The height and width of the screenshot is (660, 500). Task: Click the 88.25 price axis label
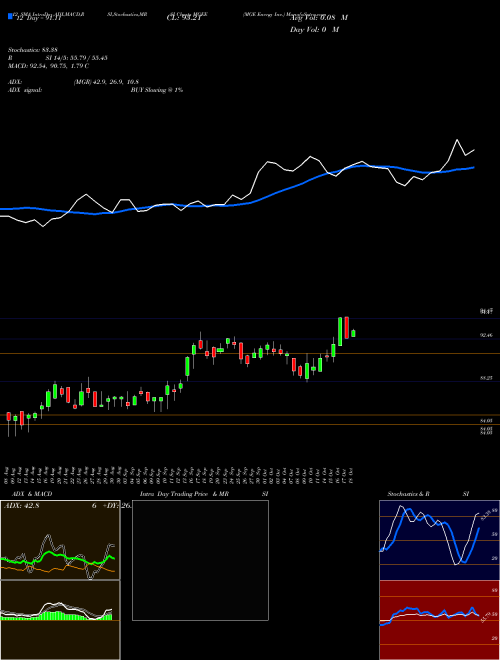click(486, 378)
